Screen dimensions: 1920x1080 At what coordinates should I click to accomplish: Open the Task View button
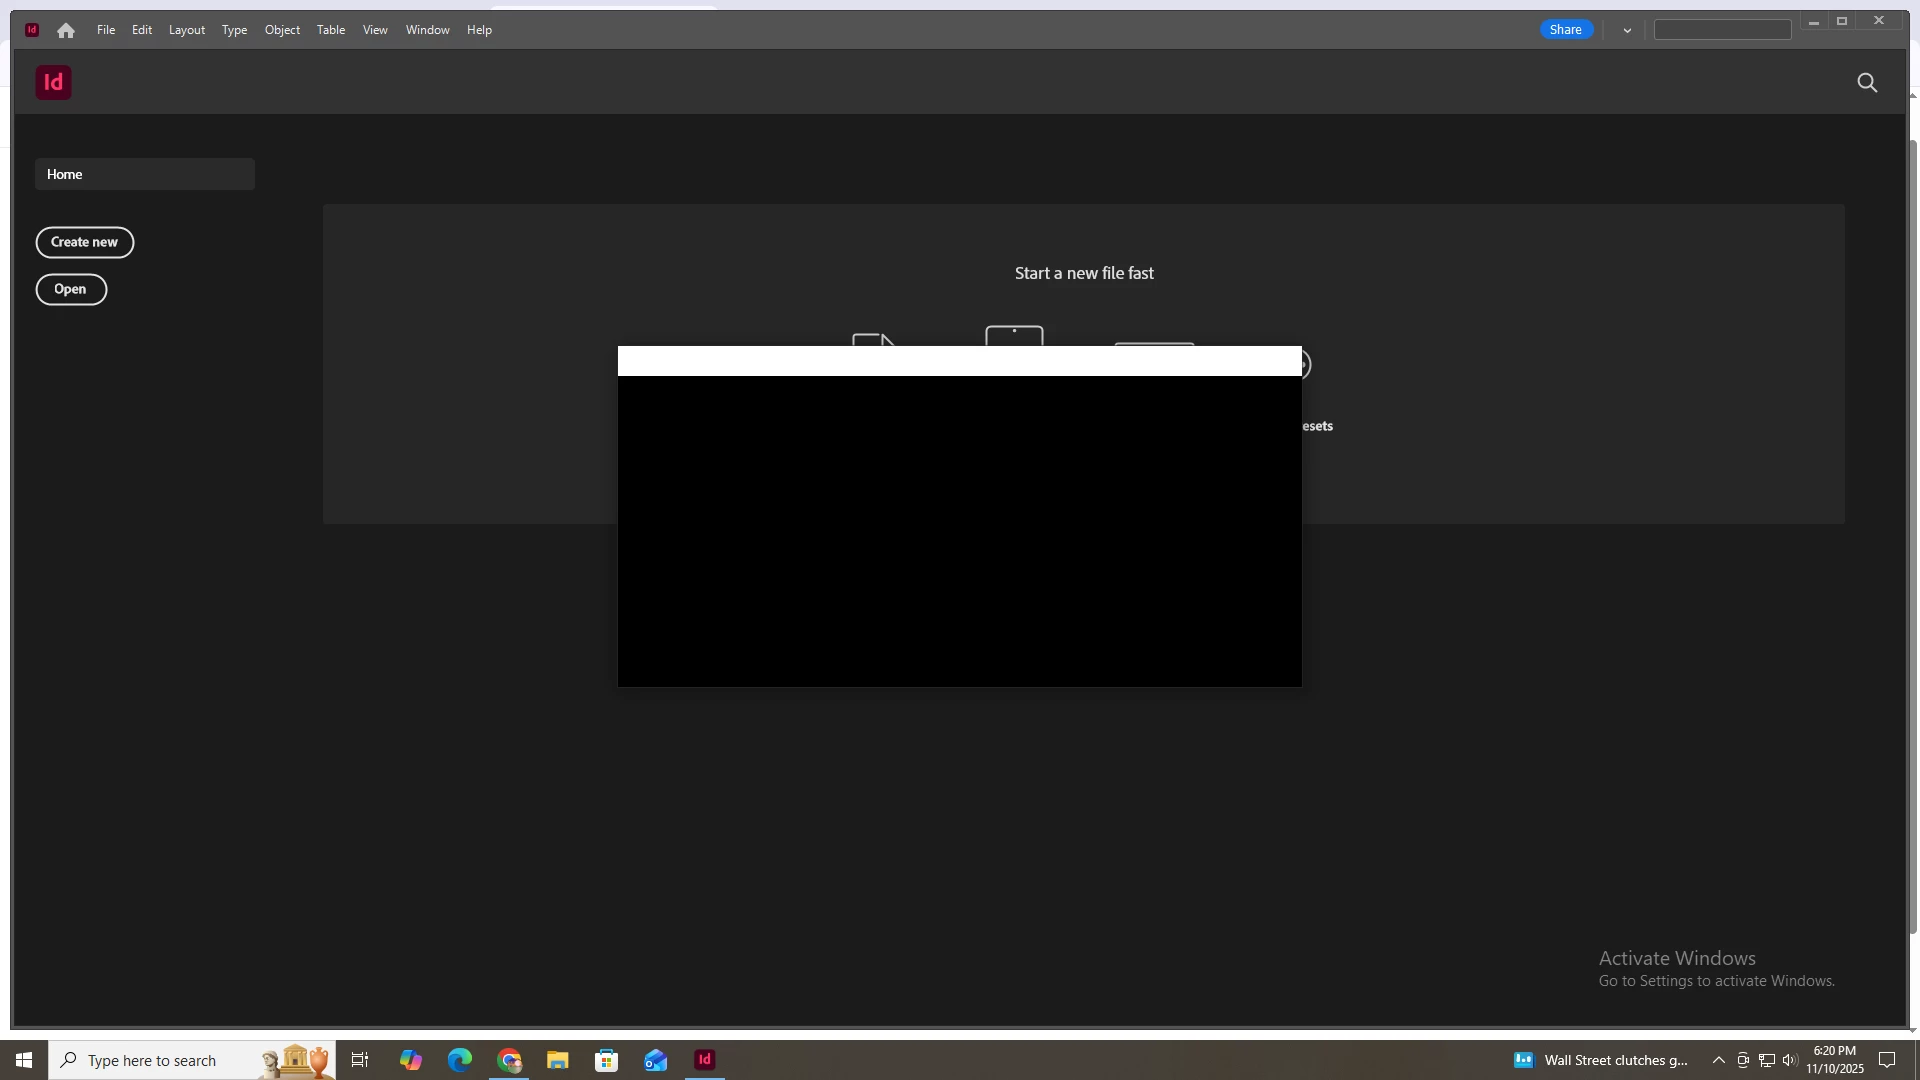click(x=360, y=1060)
